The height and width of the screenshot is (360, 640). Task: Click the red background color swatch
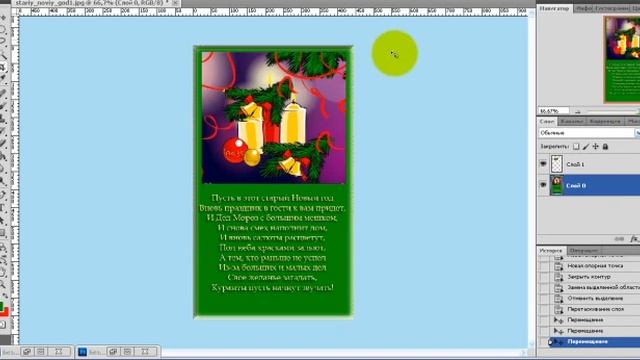point(5,313)
